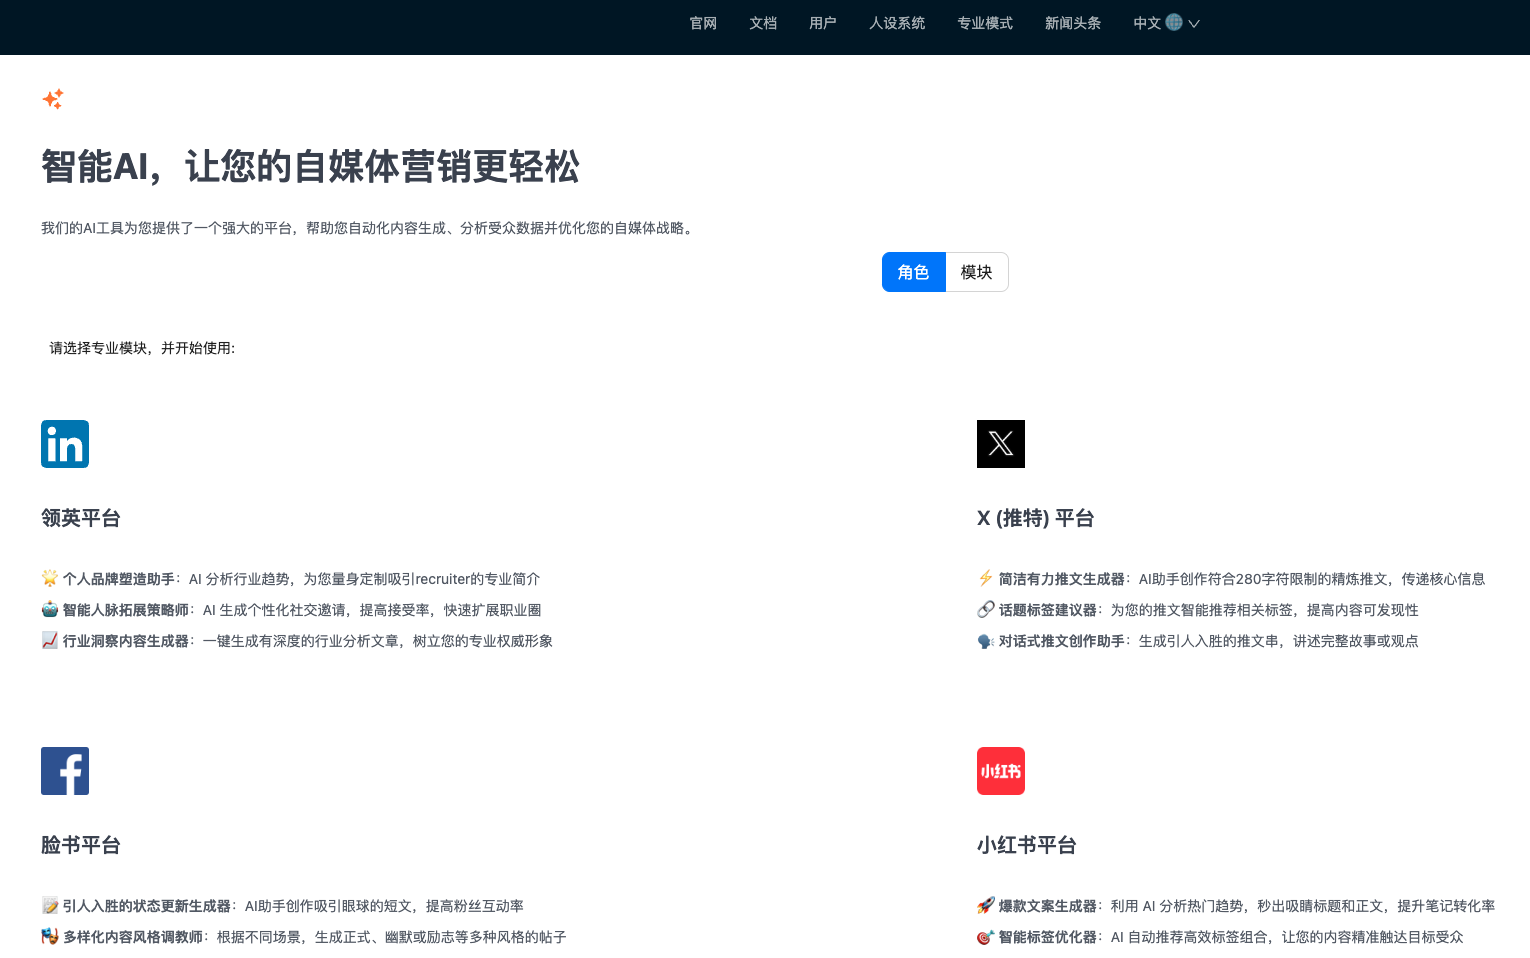The height and width of the screenshot is (958, 1530).
Task: Open 对话式推文创作助手 module
Action: click(x=1062, y=641)
